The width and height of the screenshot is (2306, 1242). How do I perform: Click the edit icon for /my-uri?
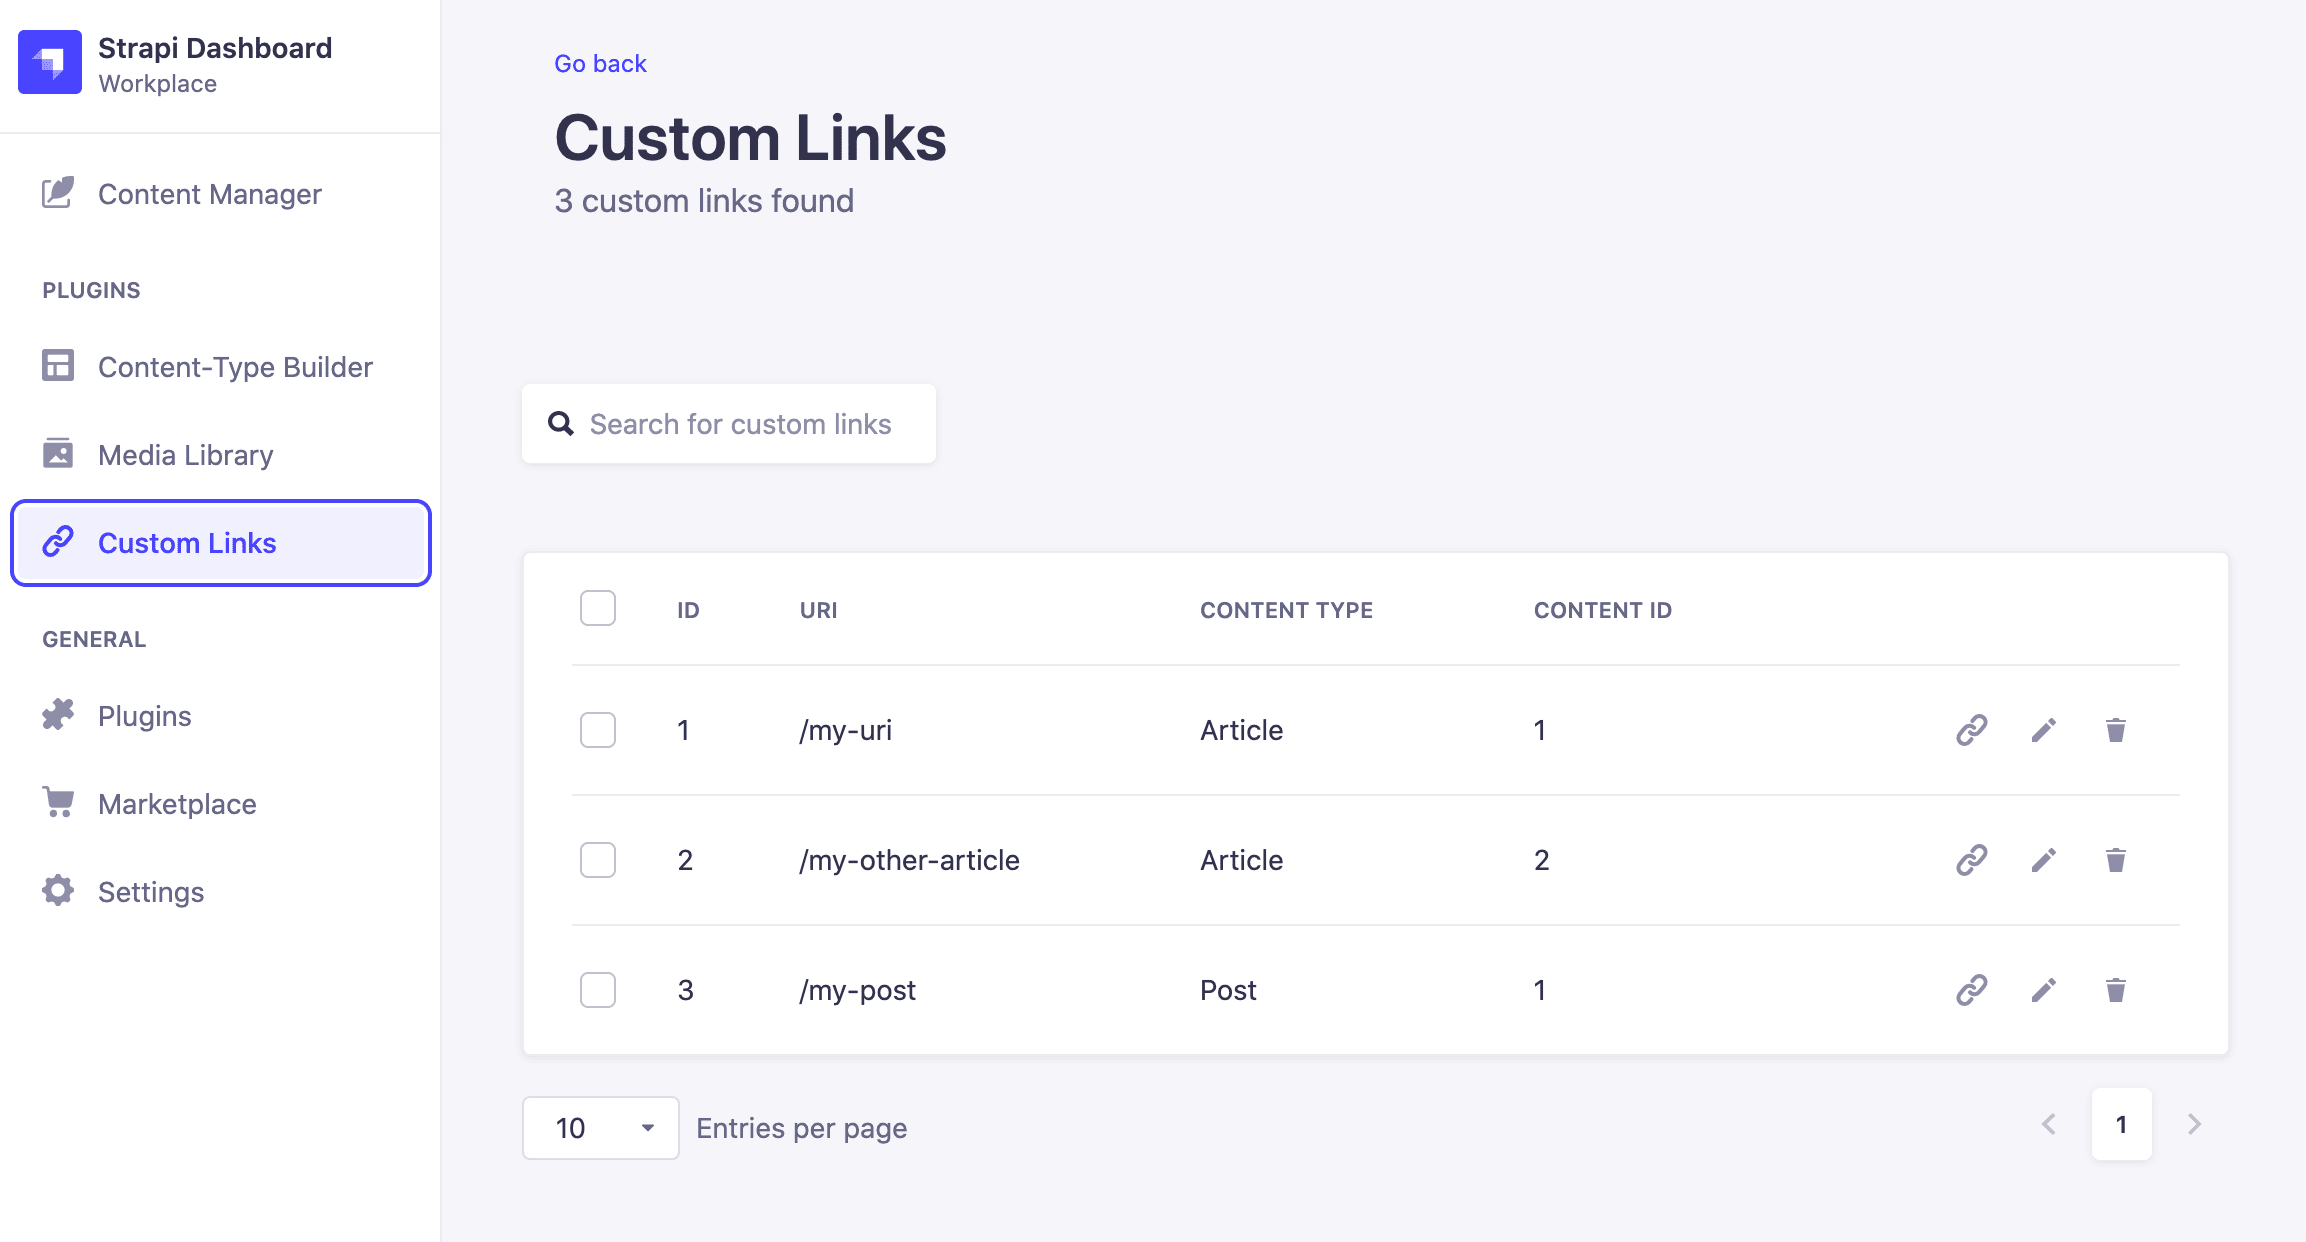coord(2045,730)
